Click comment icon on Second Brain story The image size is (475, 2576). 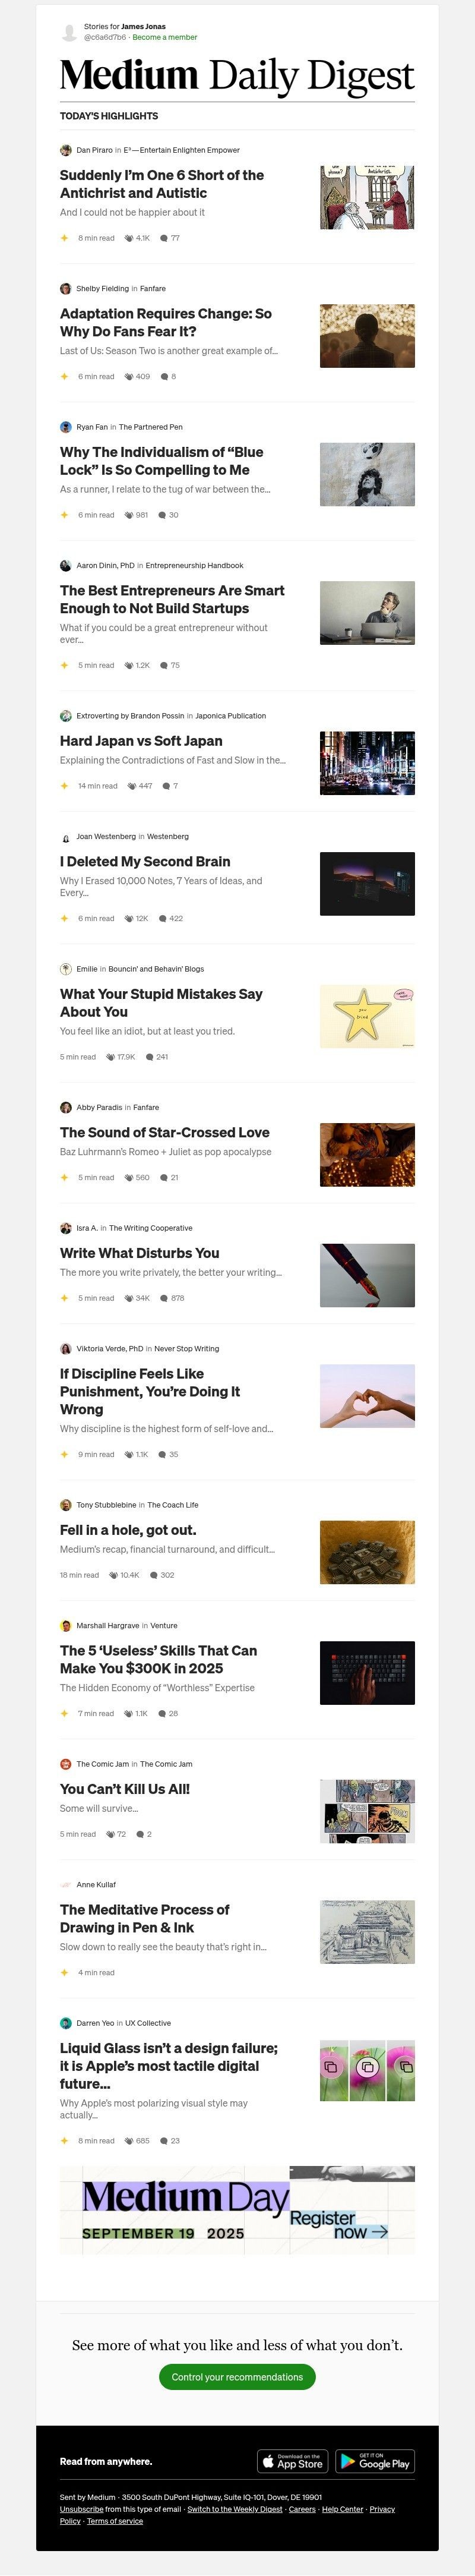[x=164, y=918]
